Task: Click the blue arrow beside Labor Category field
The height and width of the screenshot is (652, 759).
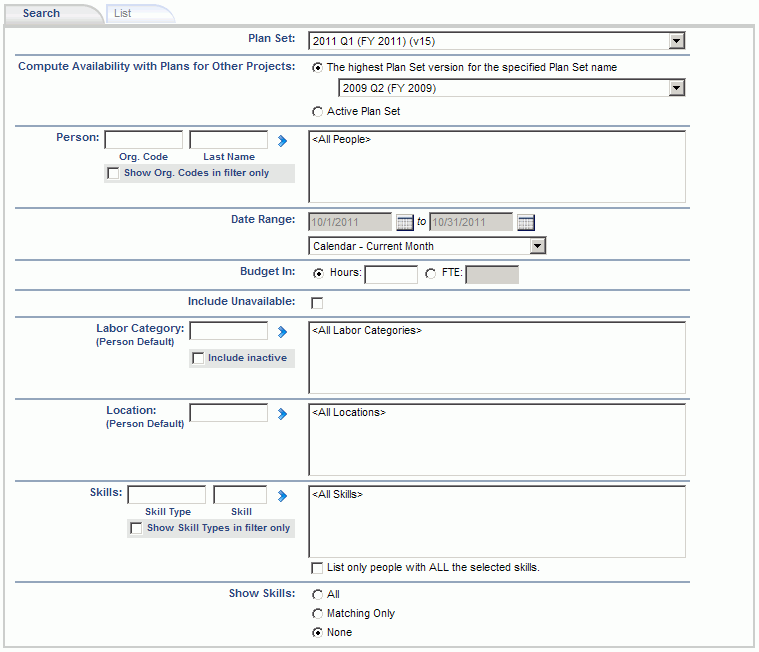Action: [x=282, y=332]
